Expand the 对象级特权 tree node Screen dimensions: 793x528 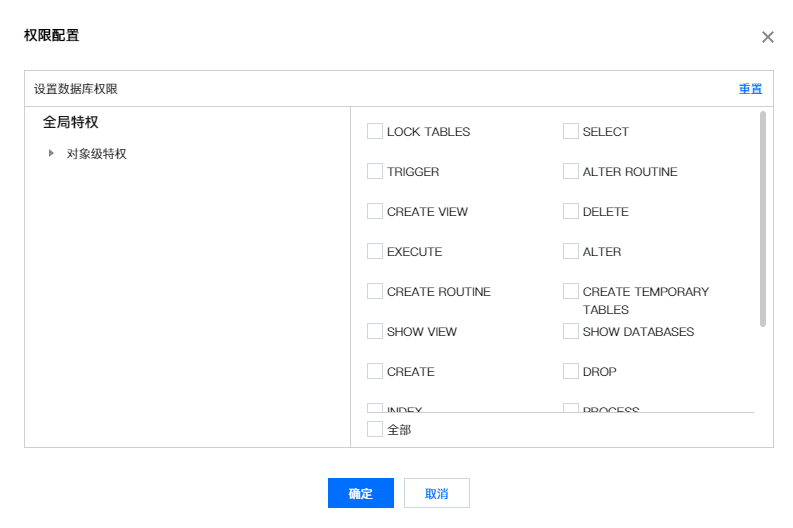[52, 154]
